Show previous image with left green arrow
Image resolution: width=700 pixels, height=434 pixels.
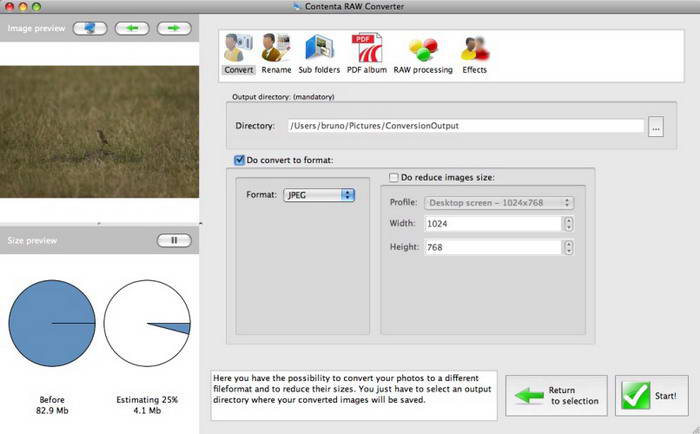pyautogui.click(x=132, y=28)
